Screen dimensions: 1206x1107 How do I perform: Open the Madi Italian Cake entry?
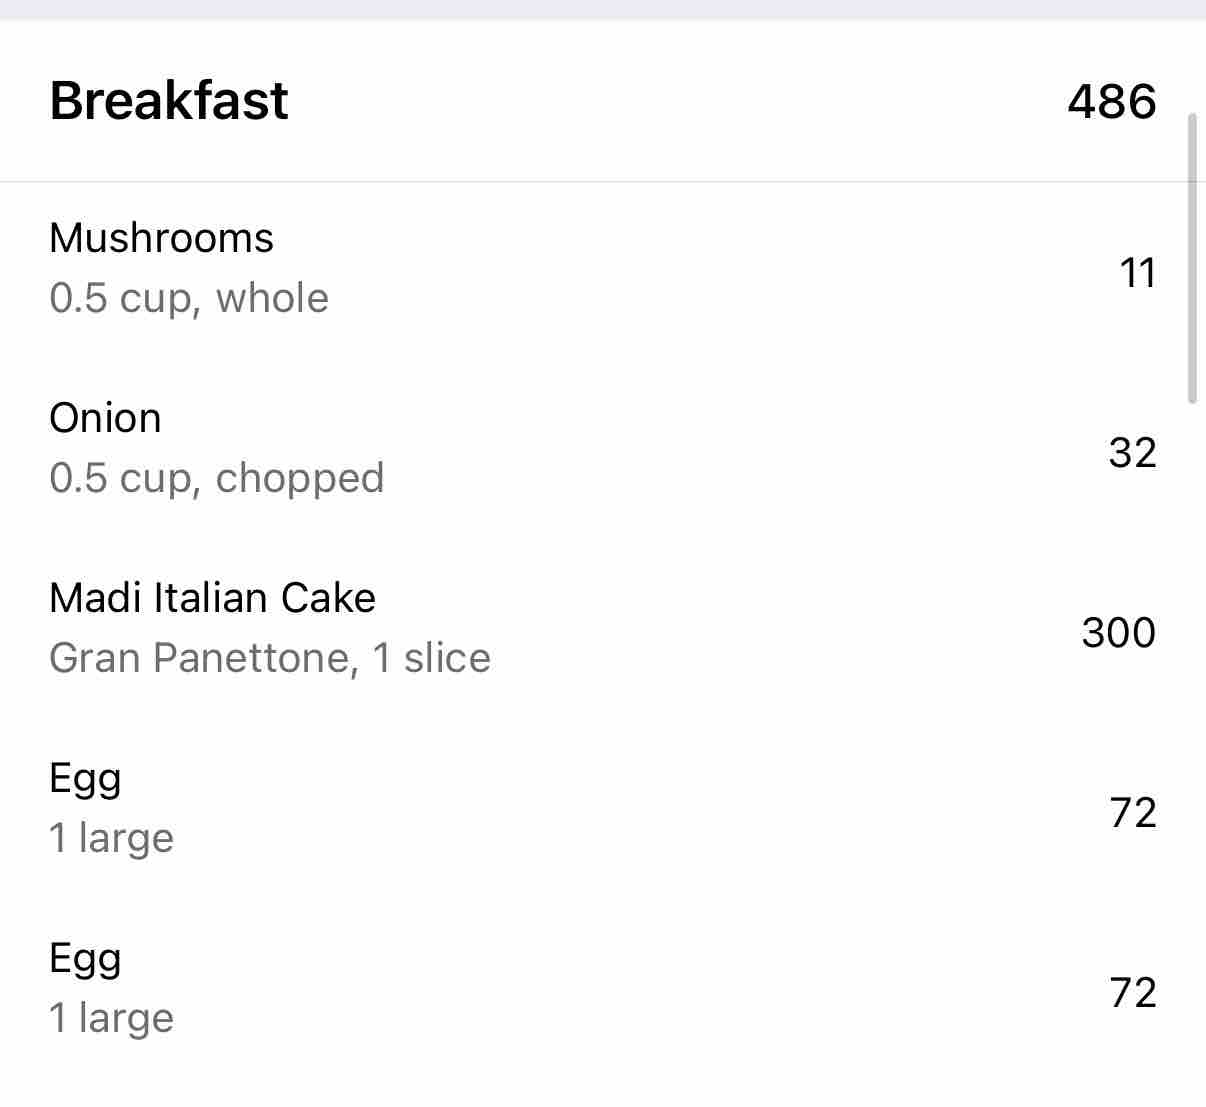pos(212,598)
